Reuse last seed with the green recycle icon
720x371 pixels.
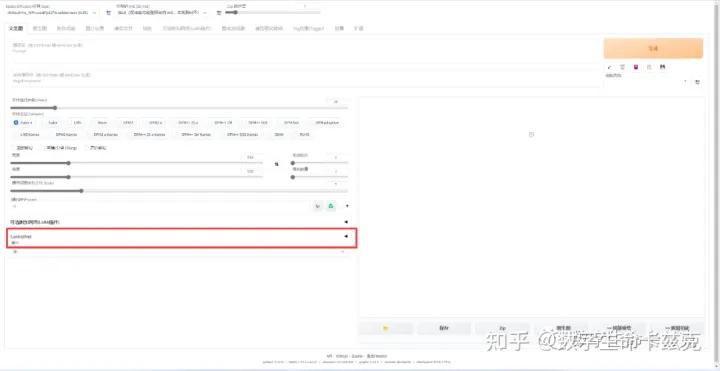click(x=331, y=206)
